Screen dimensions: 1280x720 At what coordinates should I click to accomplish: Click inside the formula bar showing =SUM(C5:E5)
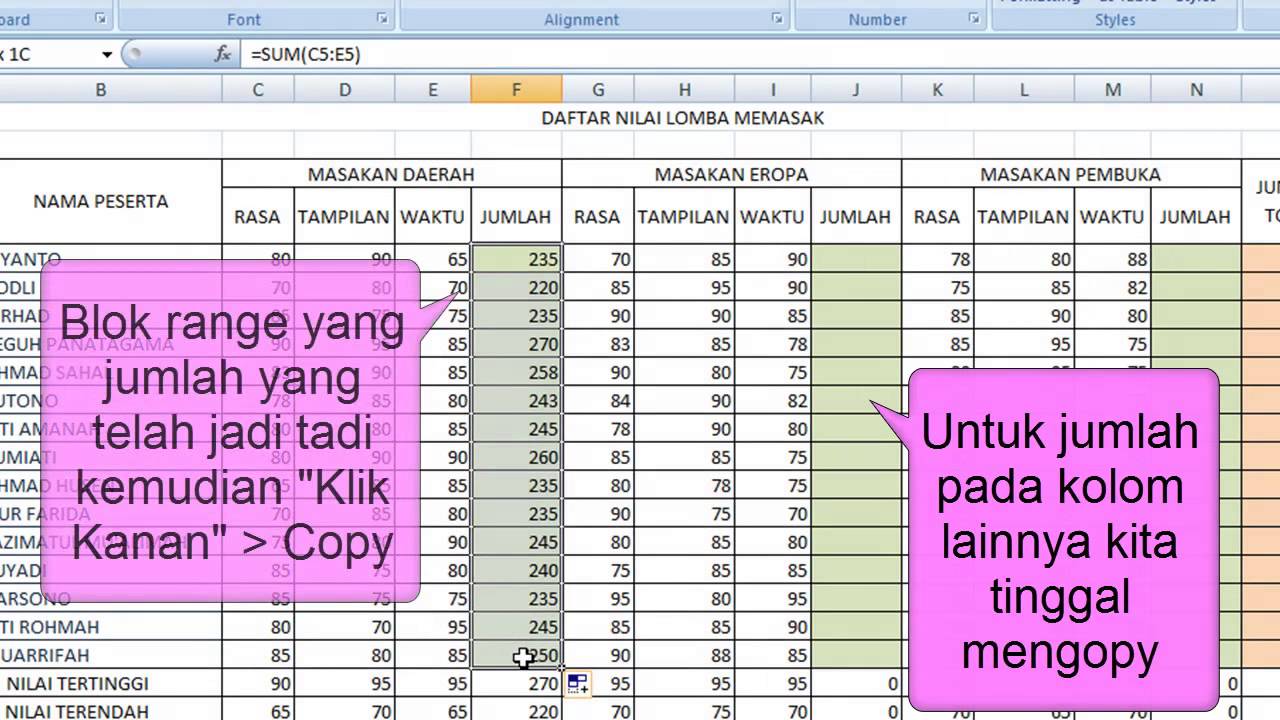760,54
